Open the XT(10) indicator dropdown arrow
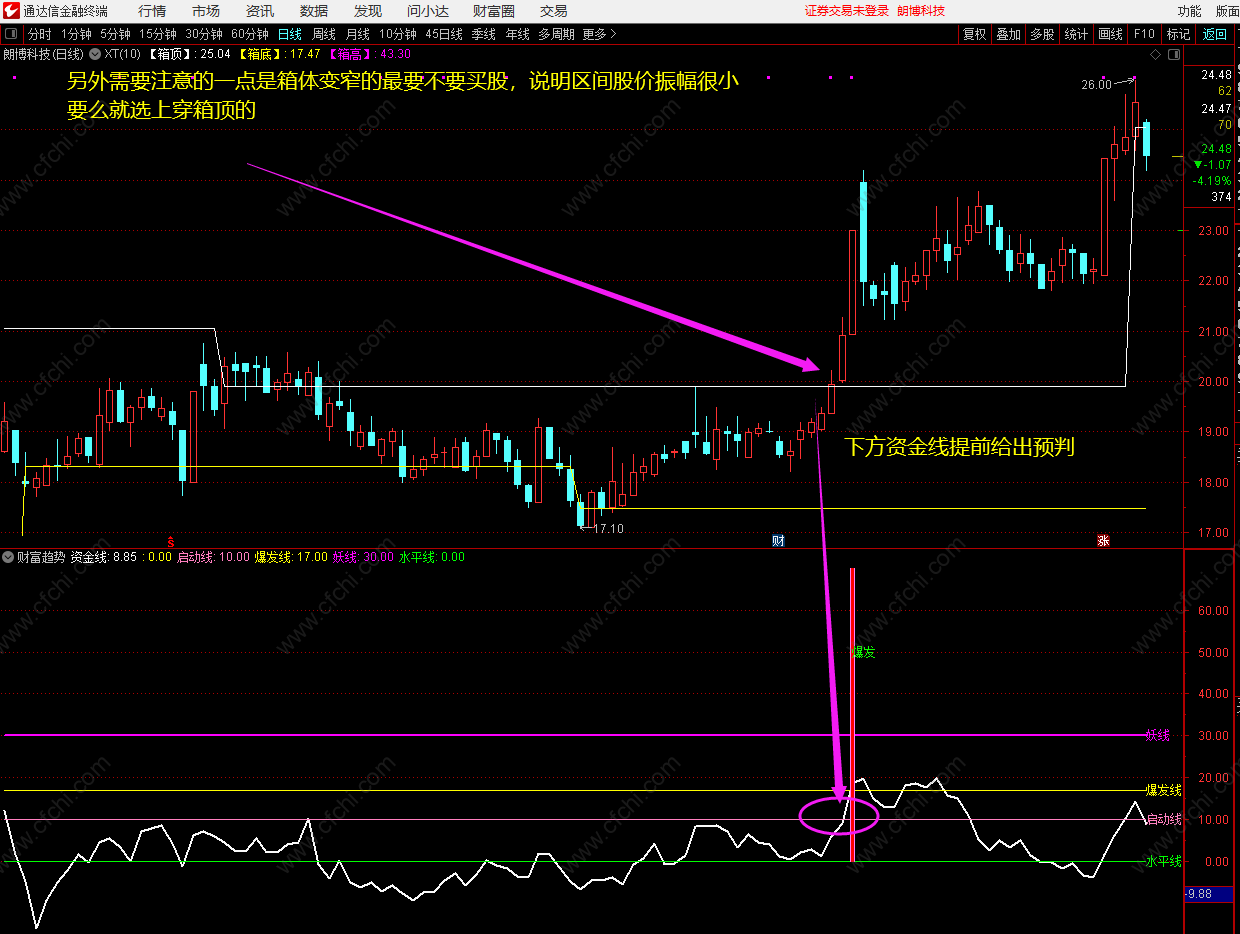Image resolution: width=1240 pixels, height=934 pixels. pos(95,53)
